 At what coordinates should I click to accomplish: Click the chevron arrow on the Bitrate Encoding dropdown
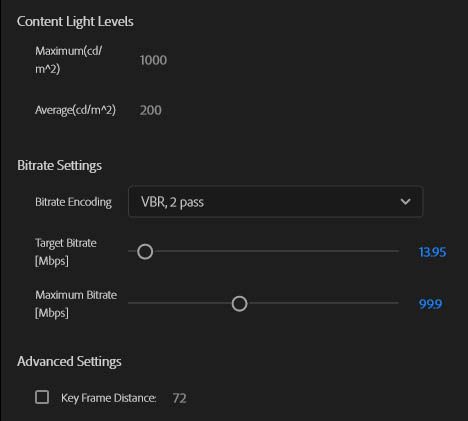(405, 202)
